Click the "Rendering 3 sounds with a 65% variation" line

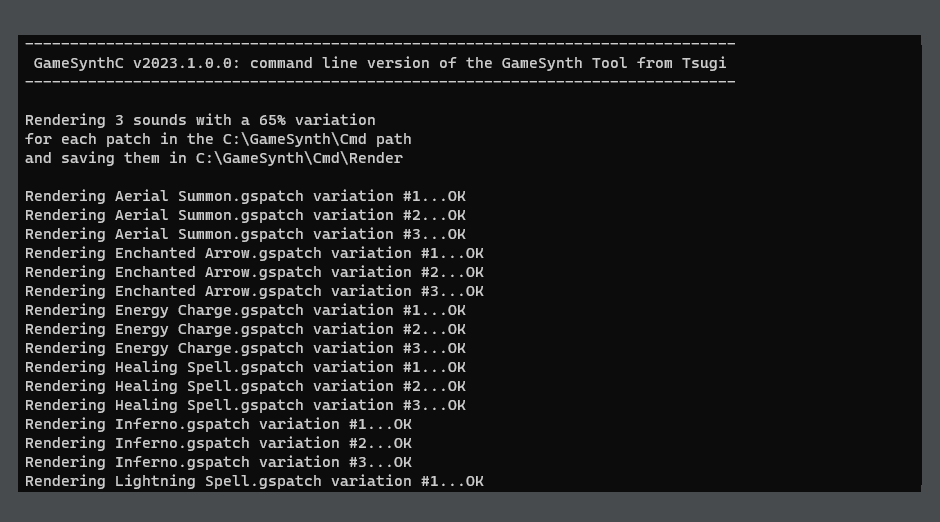(x=200, y=120)
